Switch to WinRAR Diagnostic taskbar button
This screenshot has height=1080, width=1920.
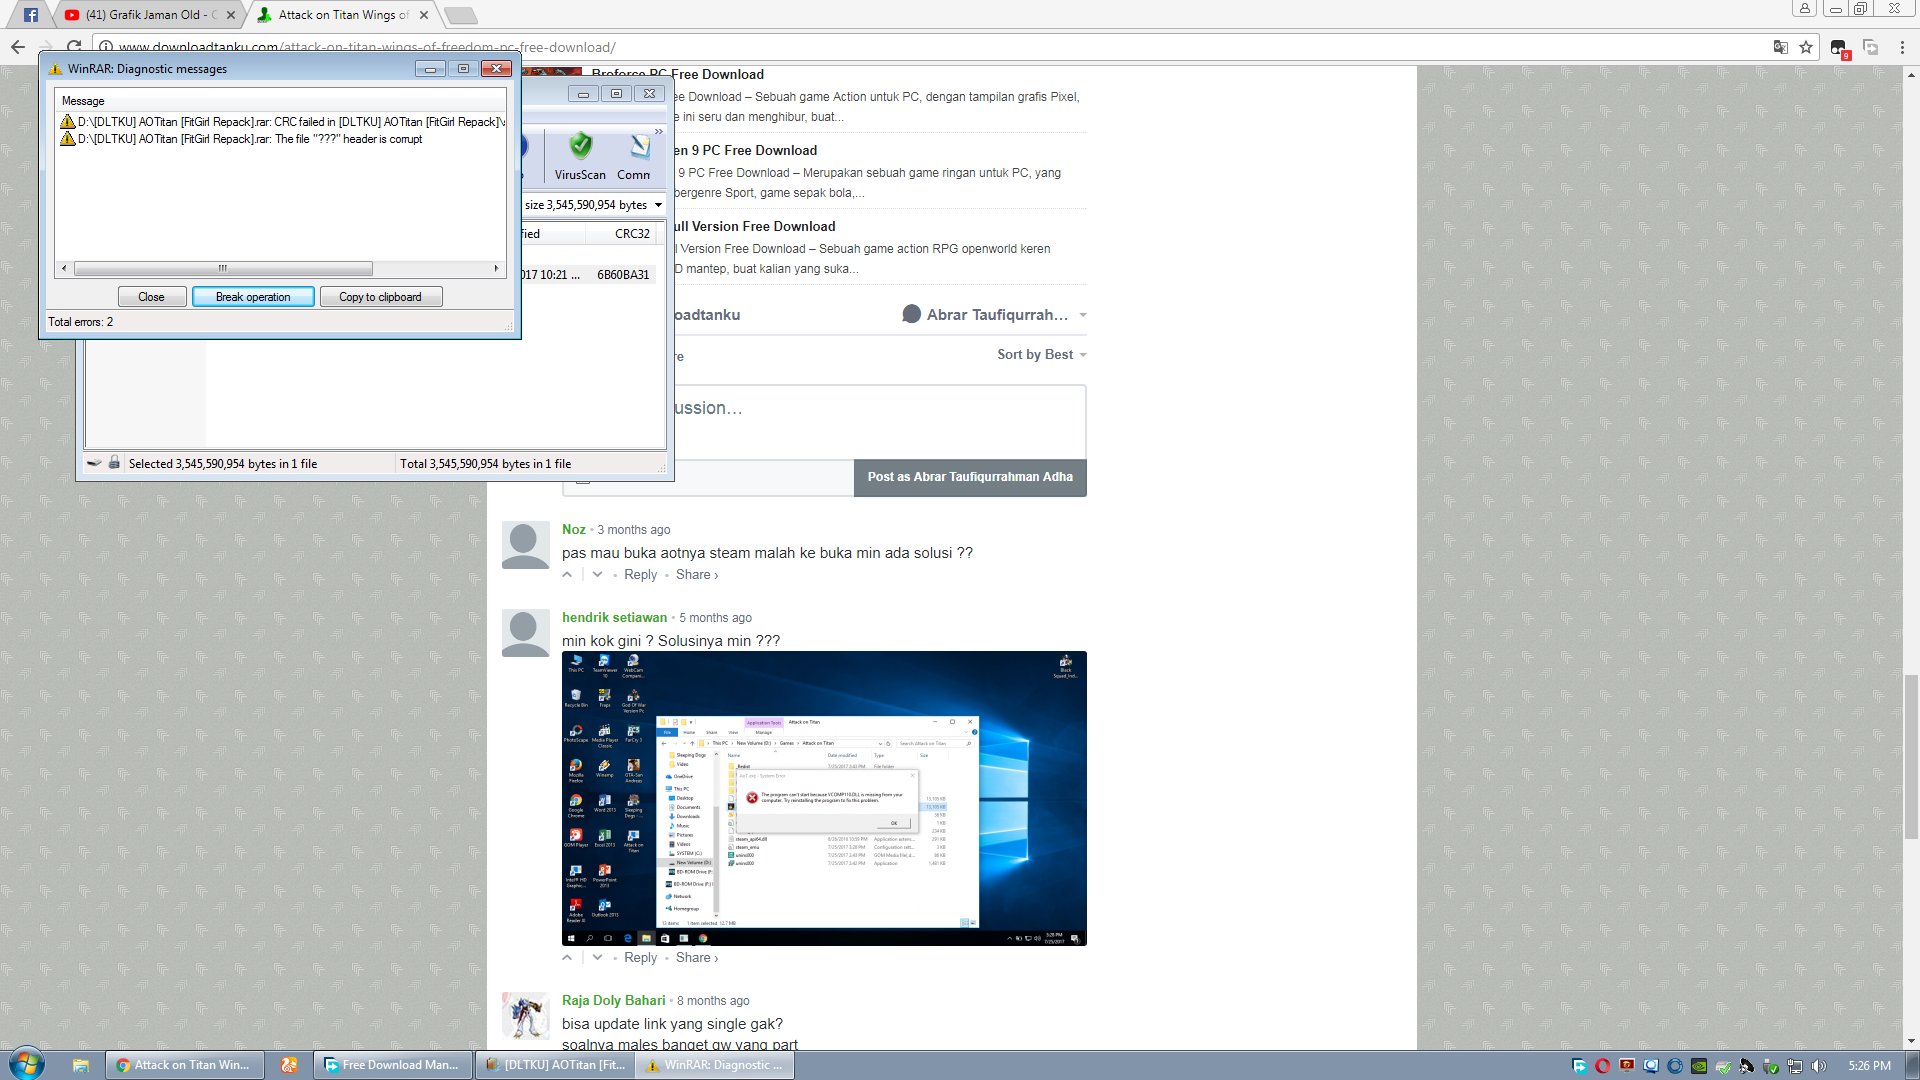[x=715, y=1065]
